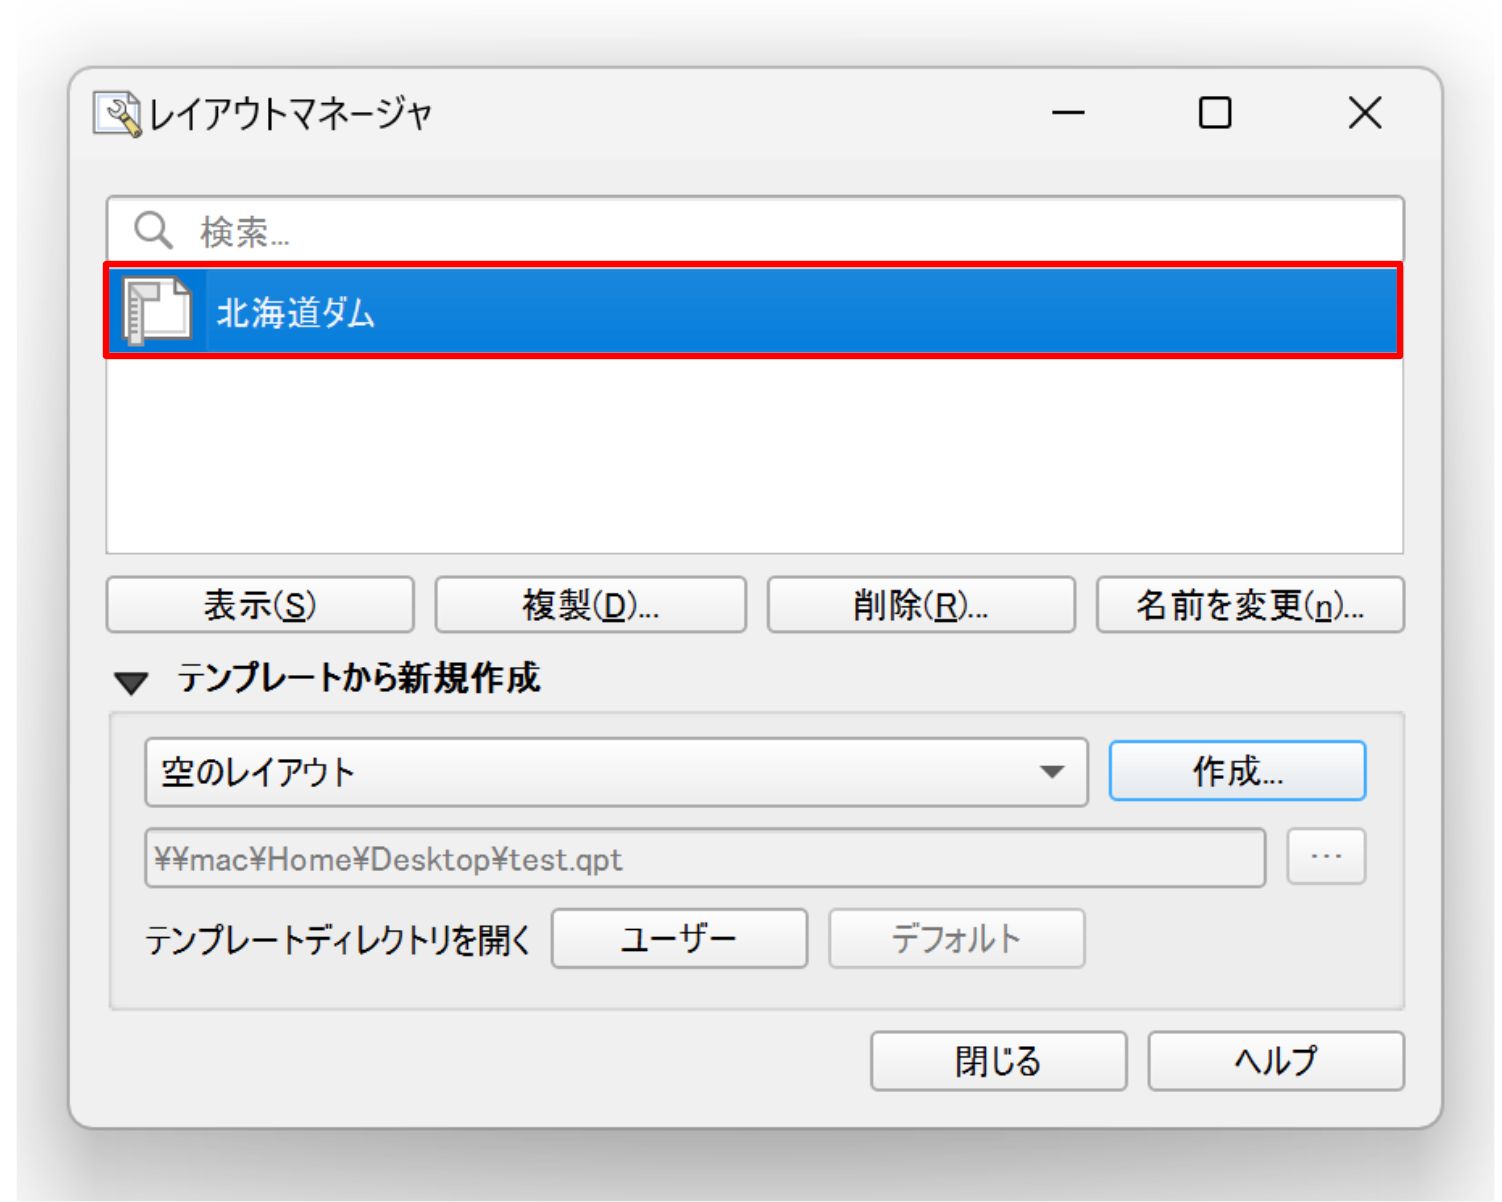Click the ... browse button for template file
The height and width of the screenshot is (1202, 1502).
1326,856
